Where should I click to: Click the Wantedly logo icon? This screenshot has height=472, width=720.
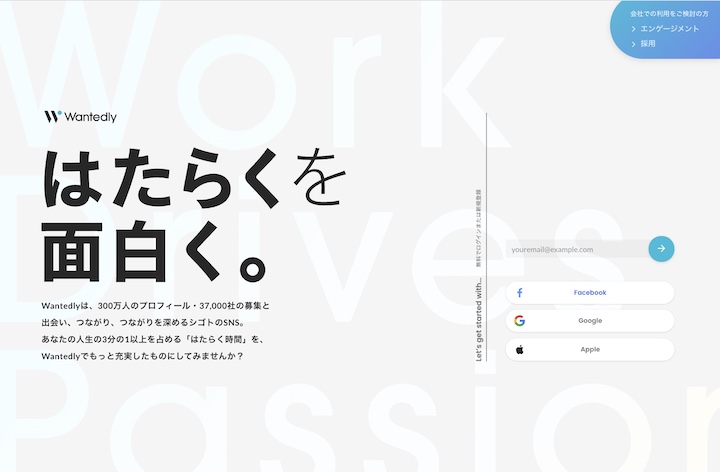(52, 116)
